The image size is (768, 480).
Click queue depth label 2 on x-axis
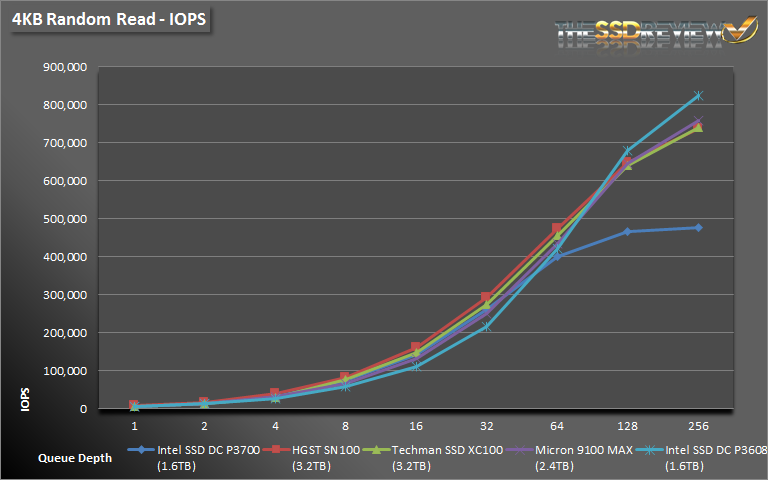[x=204, y=426]
